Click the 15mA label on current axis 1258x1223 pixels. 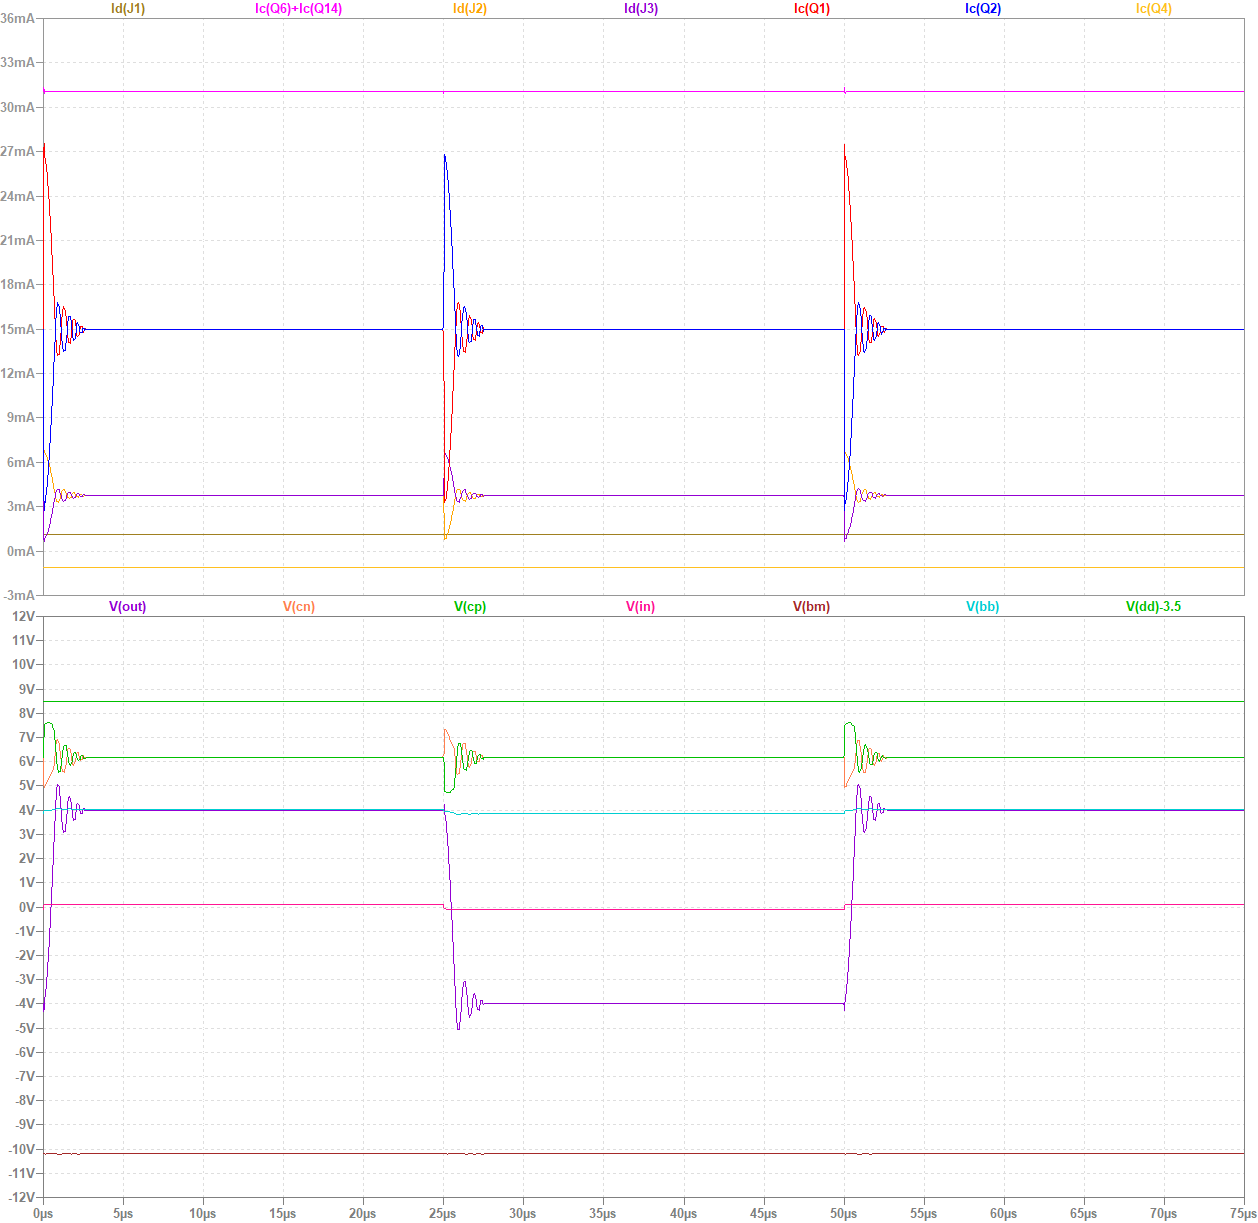[x=18, y=329]
